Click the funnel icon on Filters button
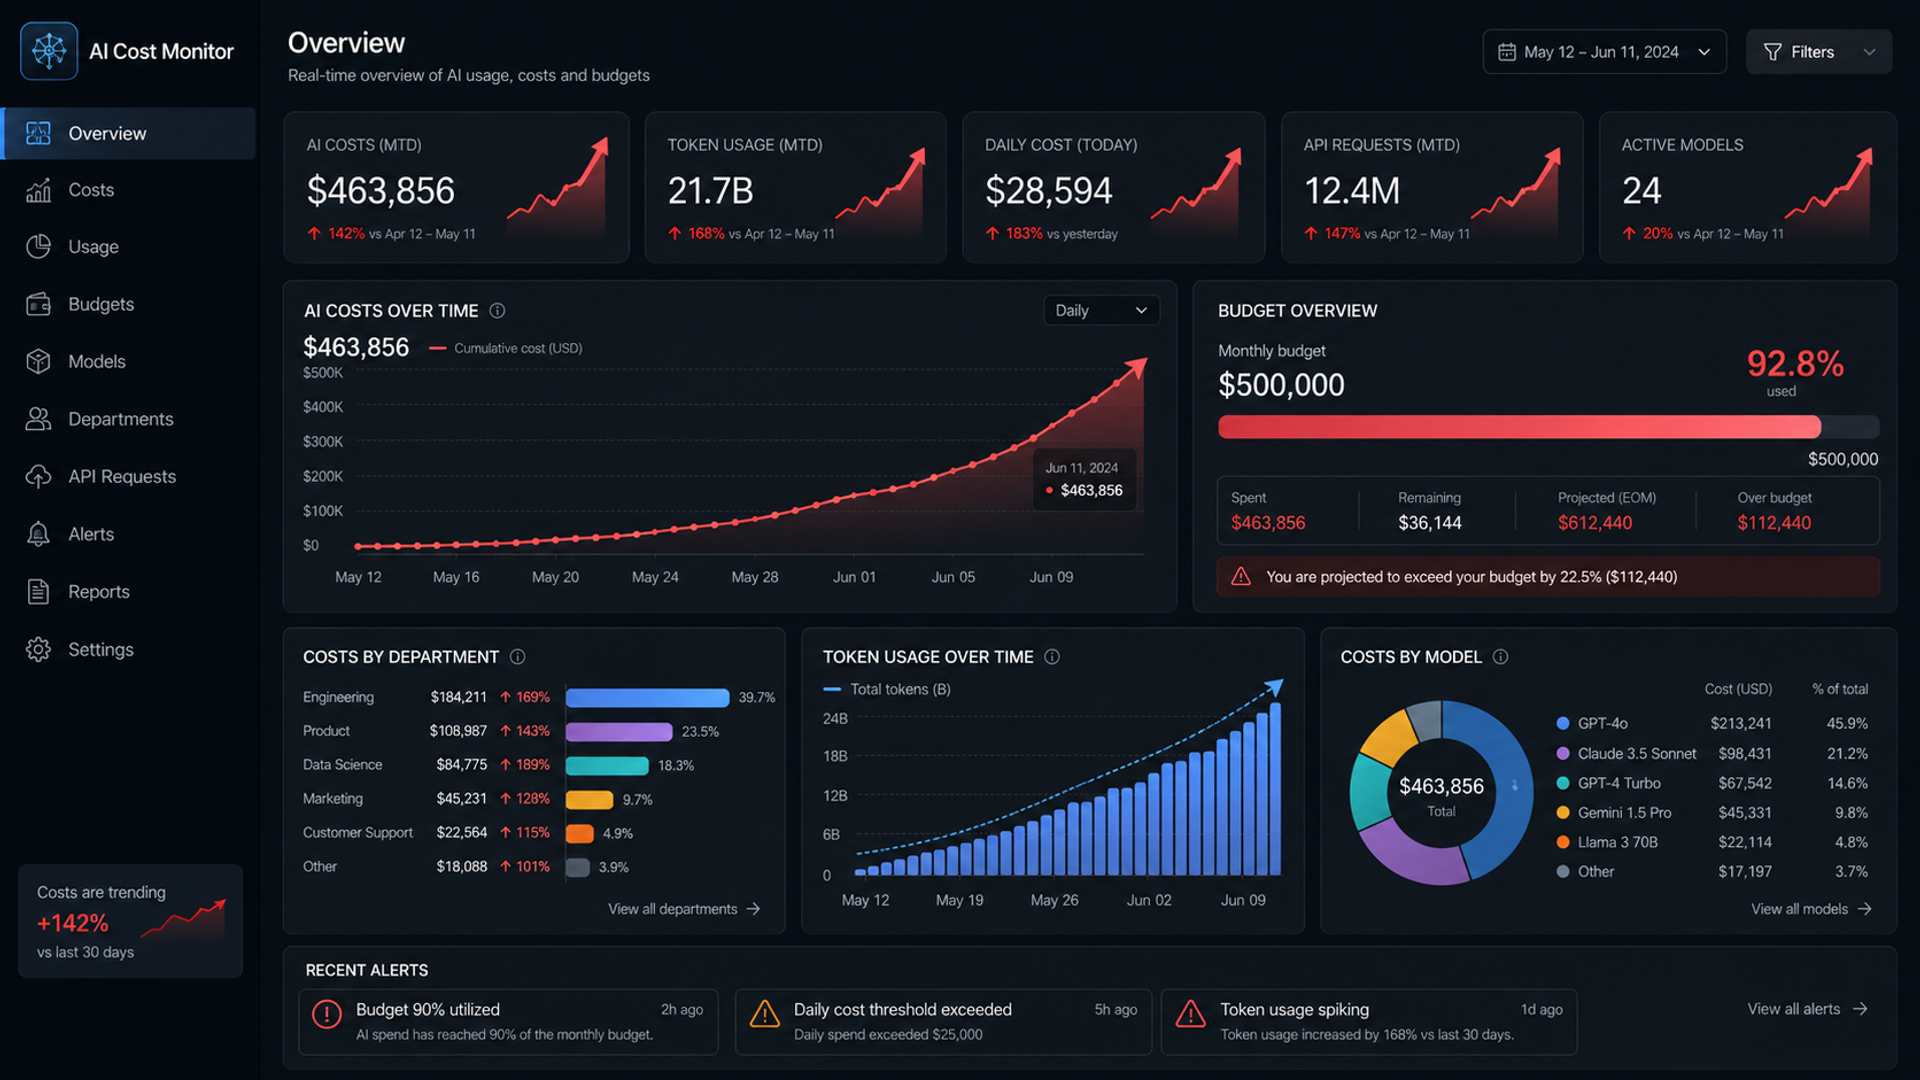The height and width of the screenshot is (1080, 1920). click(1772, 52)
